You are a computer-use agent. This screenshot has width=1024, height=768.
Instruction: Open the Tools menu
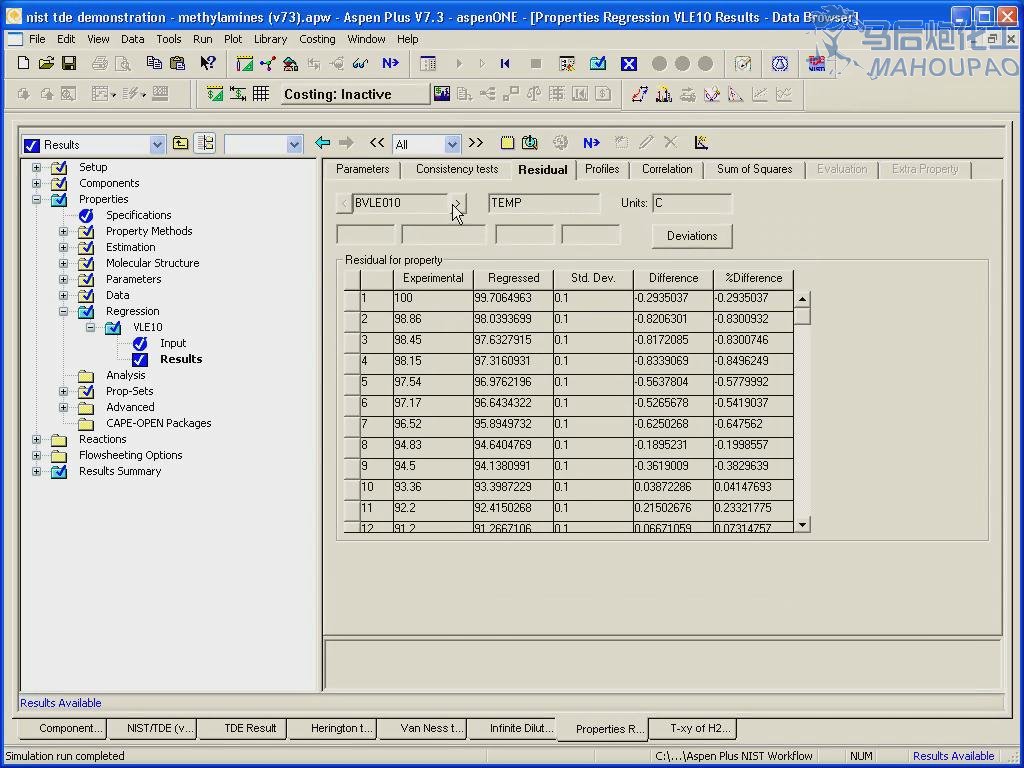click(x=168, y=39)
